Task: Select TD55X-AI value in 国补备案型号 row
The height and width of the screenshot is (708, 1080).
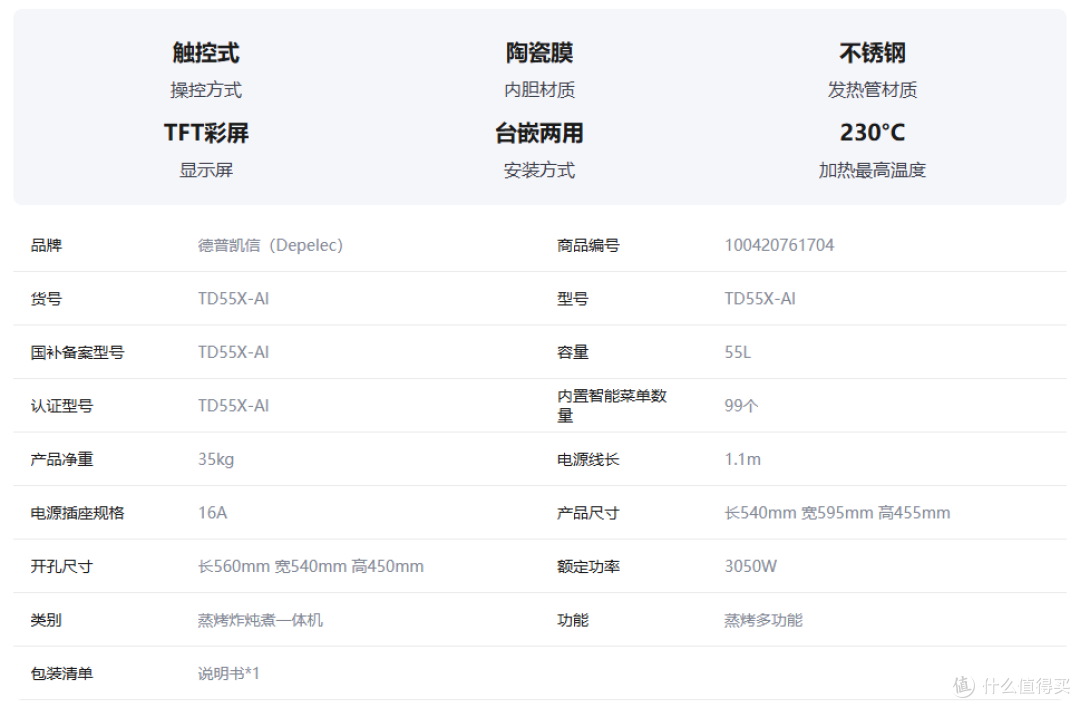Action: pos(233,353)
